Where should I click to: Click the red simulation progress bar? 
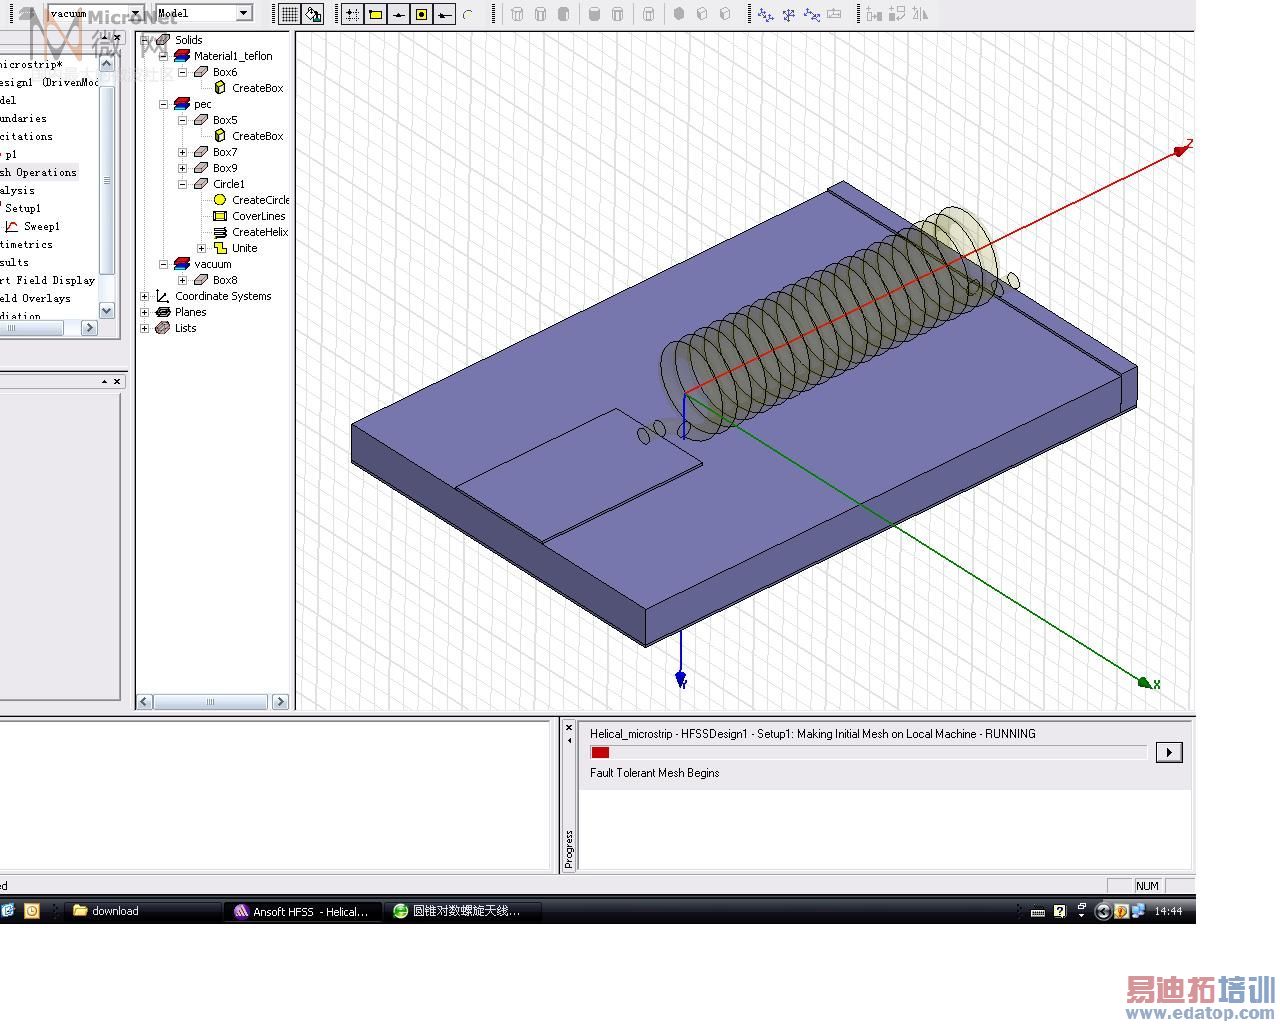(600, 752)
